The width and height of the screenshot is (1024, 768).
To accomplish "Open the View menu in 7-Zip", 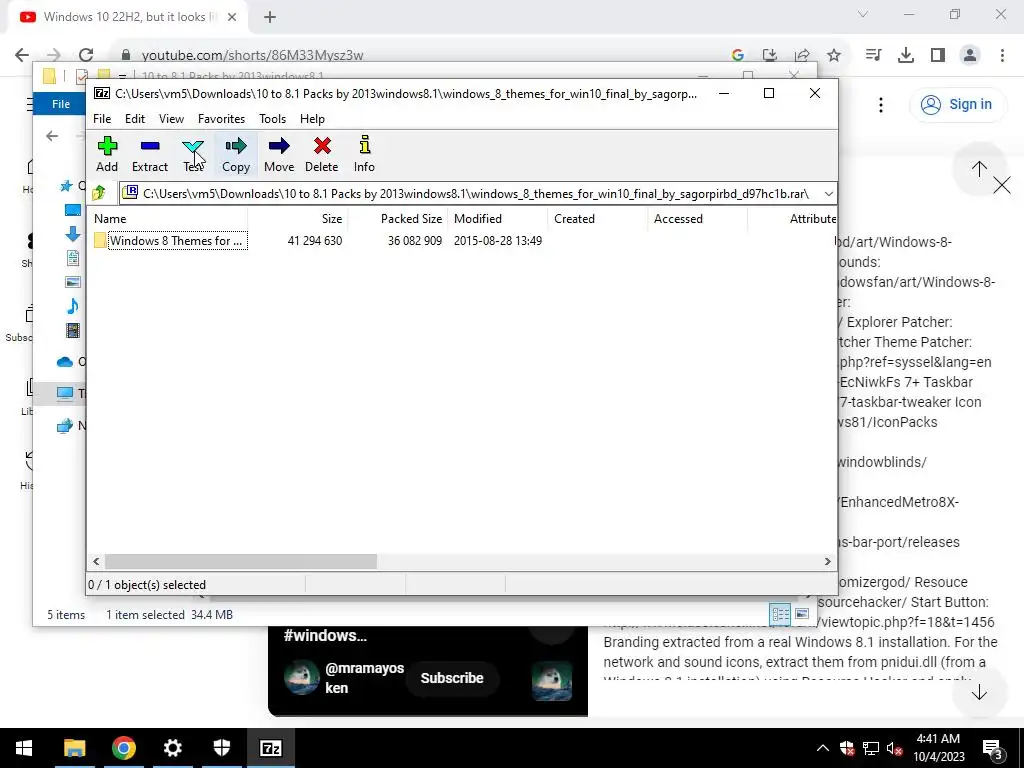I will (x=171, y=119).
